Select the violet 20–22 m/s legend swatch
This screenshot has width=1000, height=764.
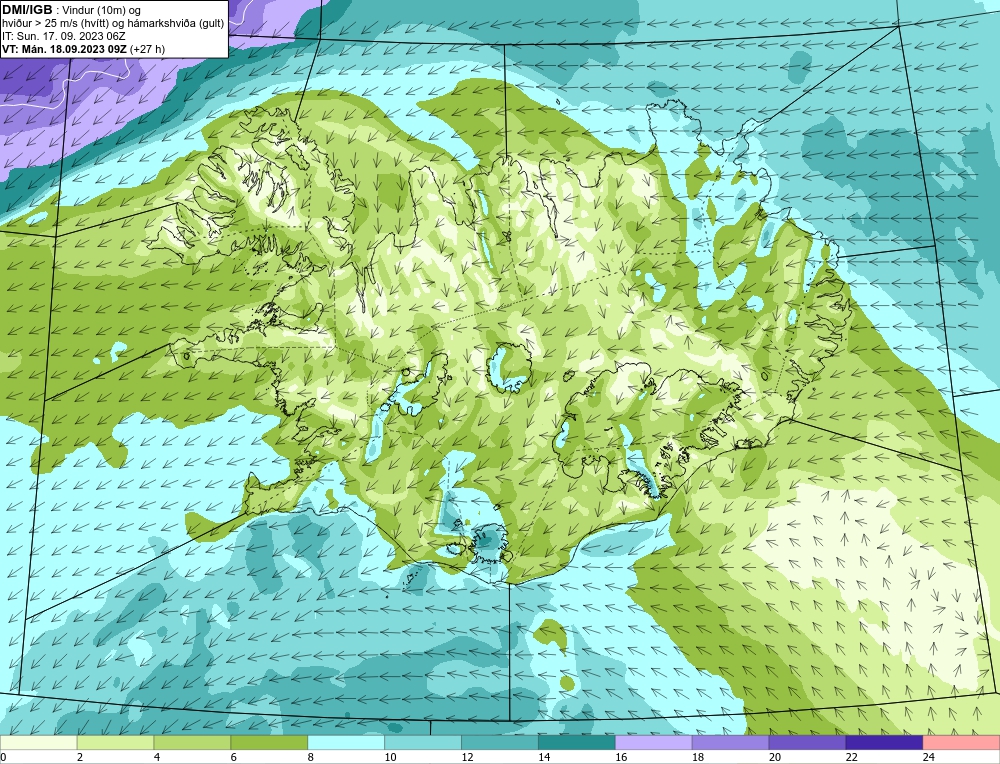[807, 743]
